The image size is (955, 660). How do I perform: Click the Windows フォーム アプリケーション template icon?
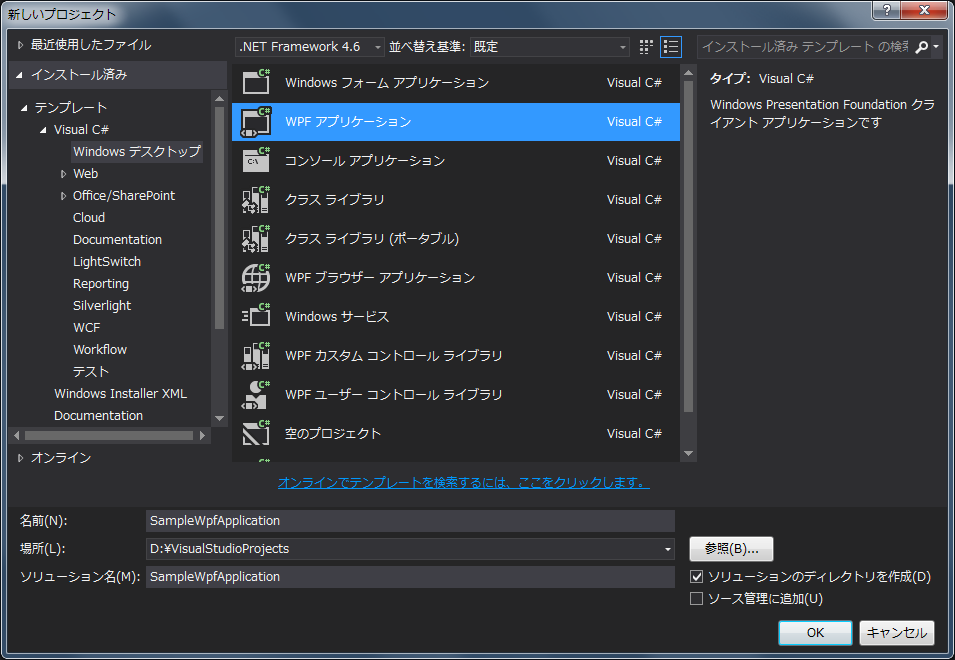pyautogui.click(x=256, y=82)
